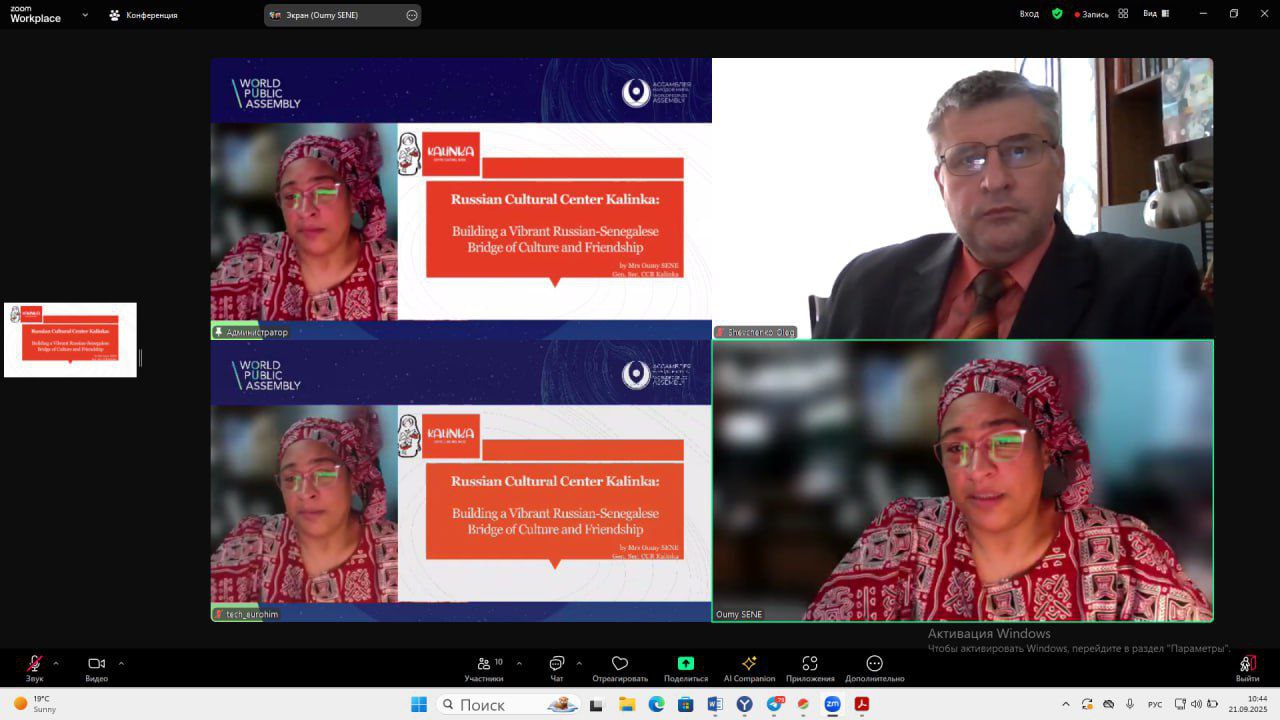This screenshot has width=1280, height=720.
Task: Open Дополнительно more options icon
Action: tap(874, 664)
